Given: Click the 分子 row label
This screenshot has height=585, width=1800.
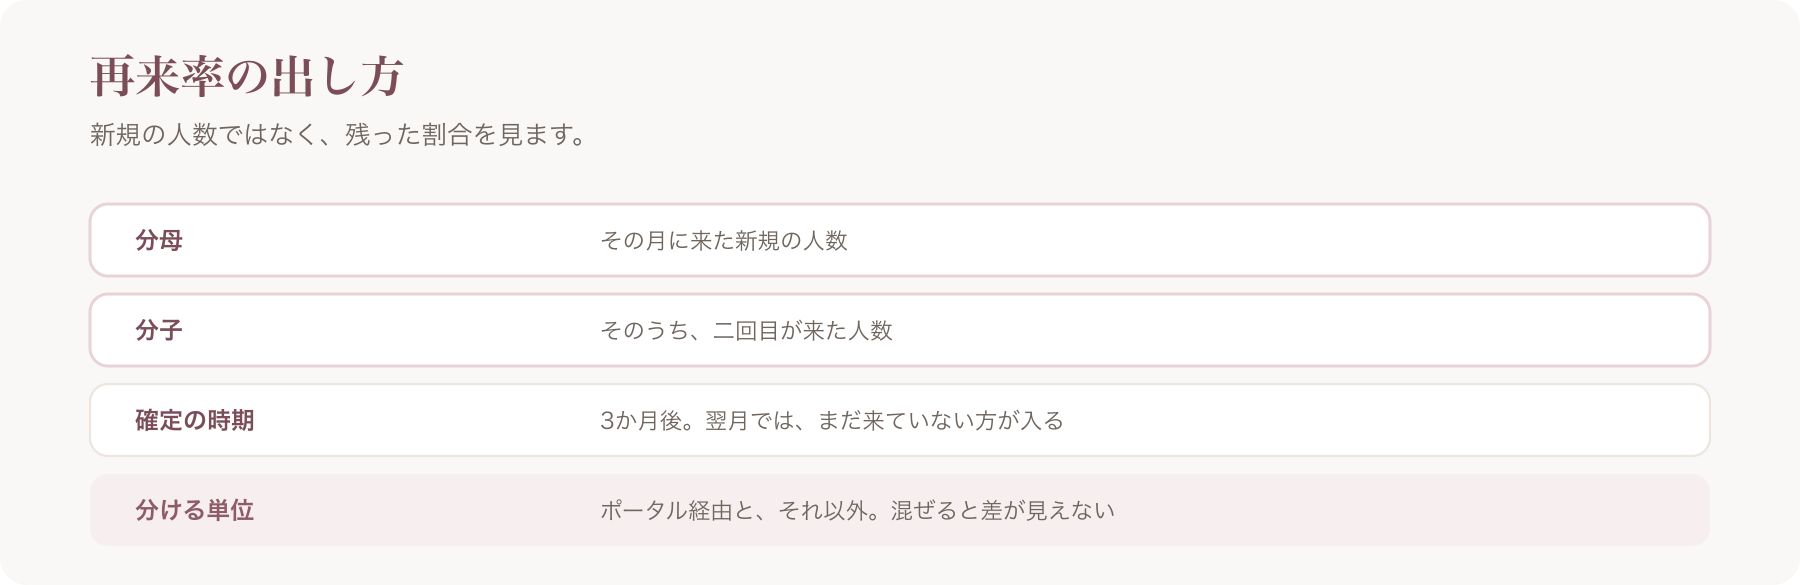Looking at the screenshot, I should [159, 330].
